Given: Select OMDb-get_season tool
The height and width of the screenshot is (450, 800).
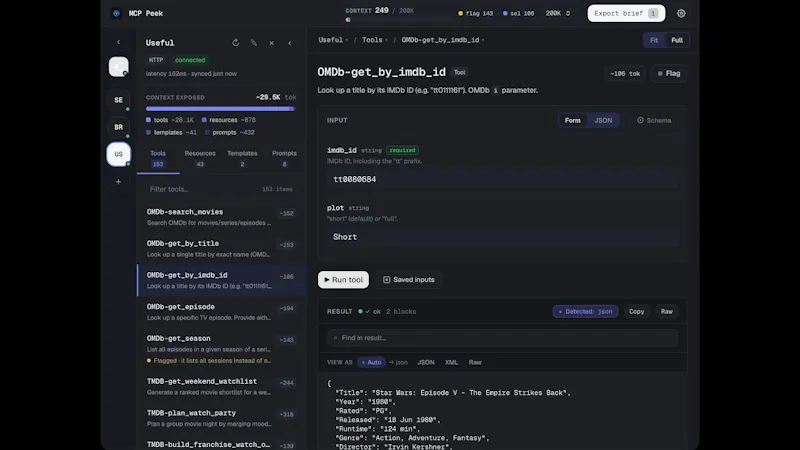Looking at the screenshot, I should pos(221,349).
